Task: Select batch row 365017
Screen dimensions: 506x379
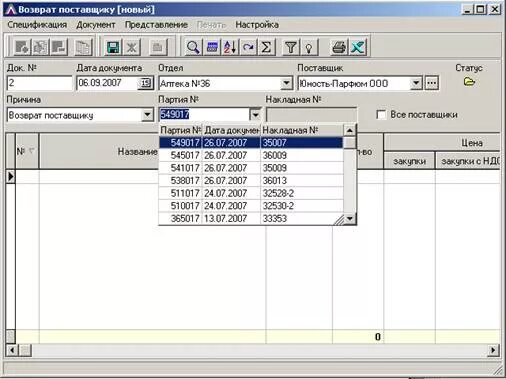Action: [251, 219]
